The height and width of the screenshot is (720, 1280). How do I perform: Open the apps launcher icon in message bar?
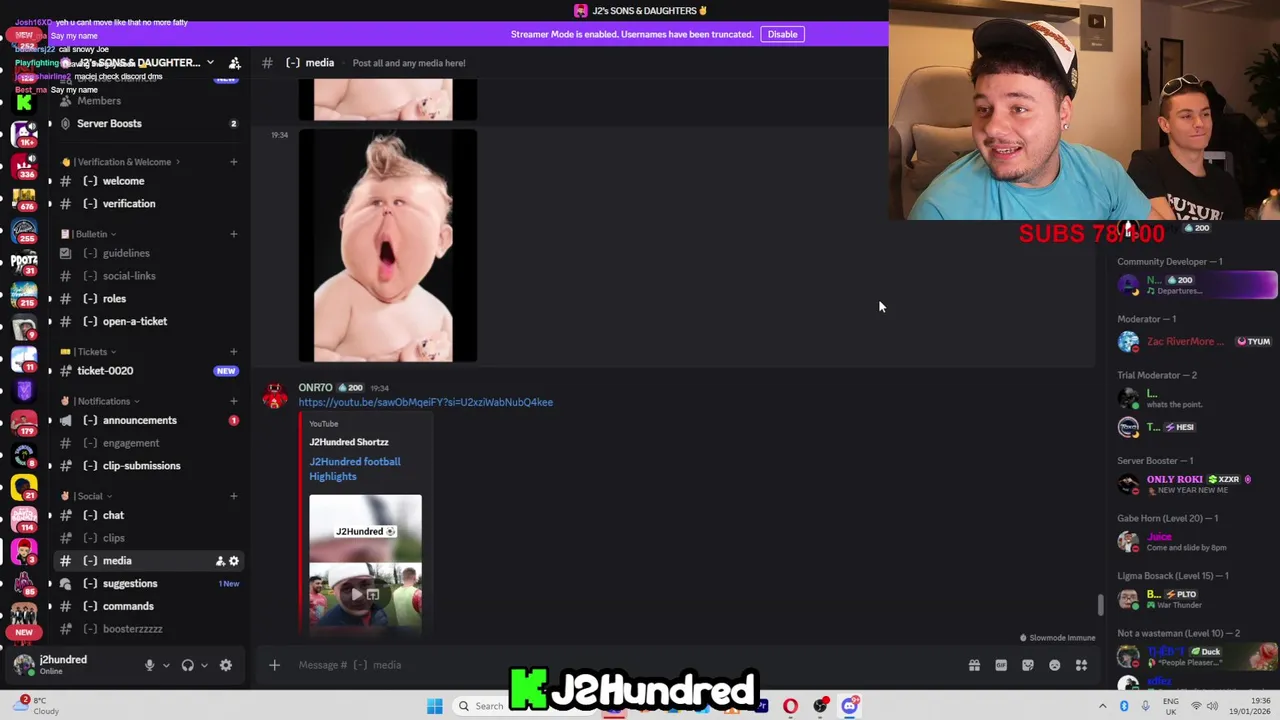pos(1081,665)
